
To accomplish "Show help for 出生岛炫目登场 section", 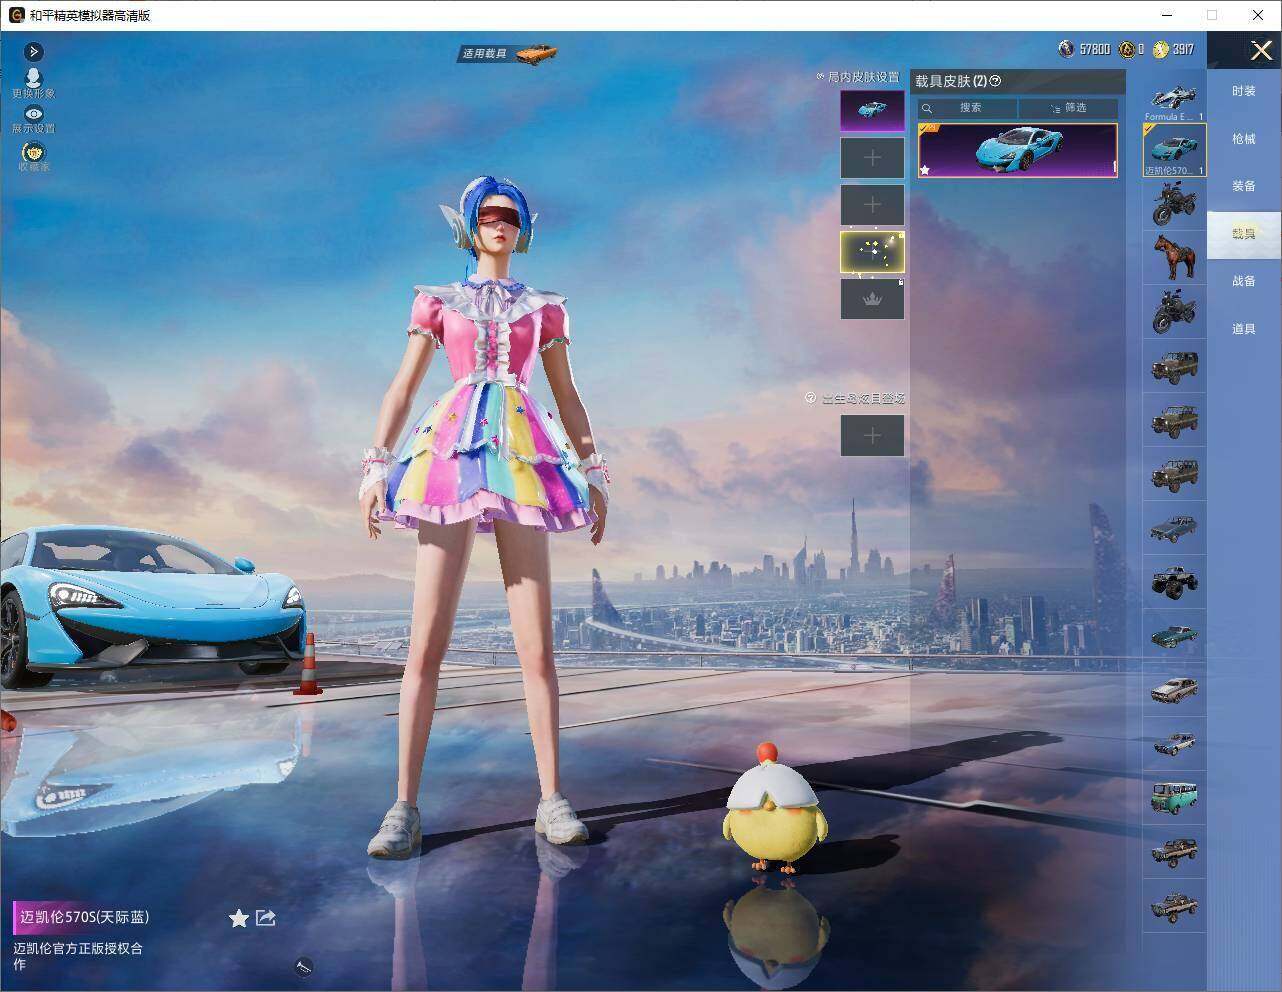I will point(811,398).
